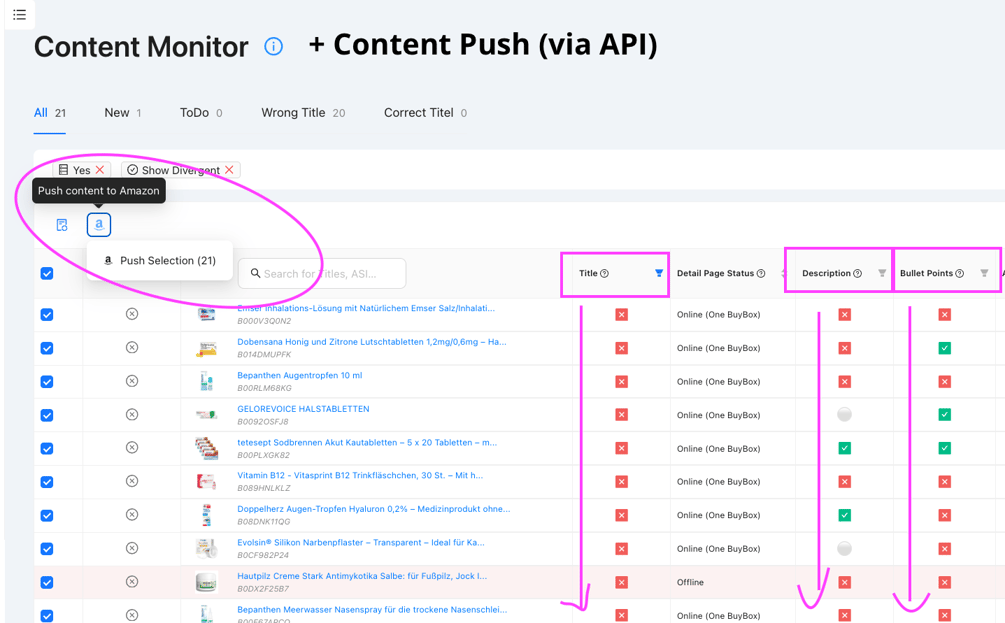Open the Dobensana Honig und Zitrone product link
The height and width of the screenshot is (623, 1005).
pos(372,342)
